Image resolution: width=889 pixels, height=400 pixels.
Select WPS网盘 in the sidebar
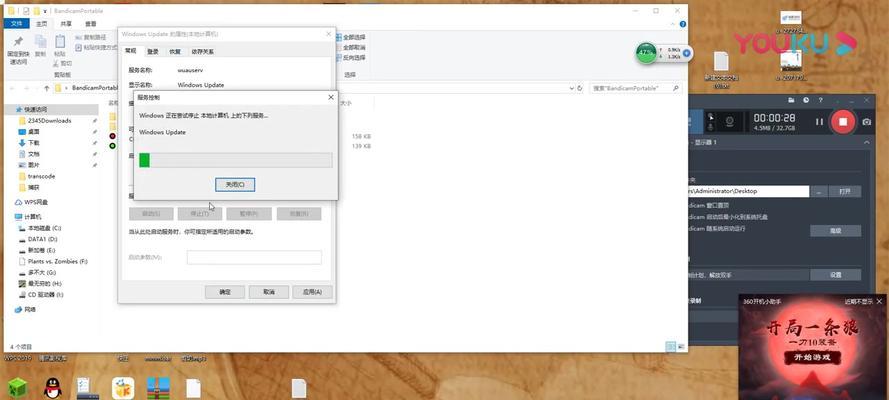pyautogui.click(x=36, y=202)
